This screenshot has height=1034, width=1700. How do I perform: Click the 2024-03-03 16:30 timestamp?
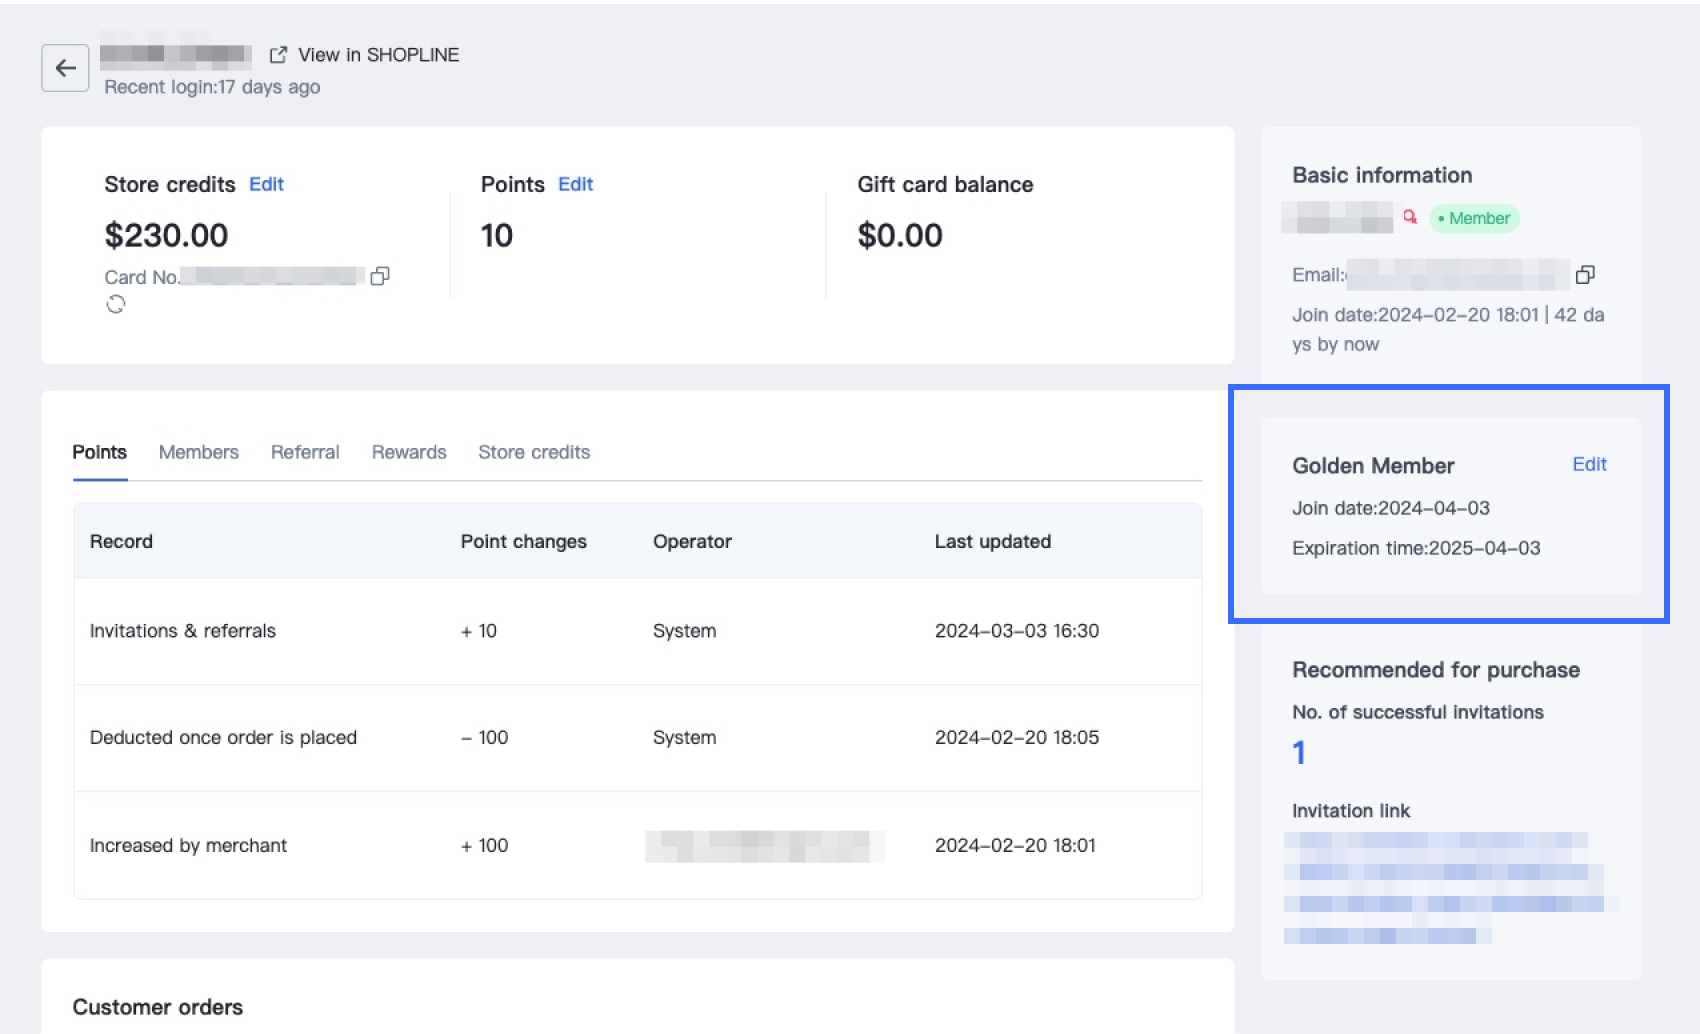pyautogui.click(x=1017, y=631)
